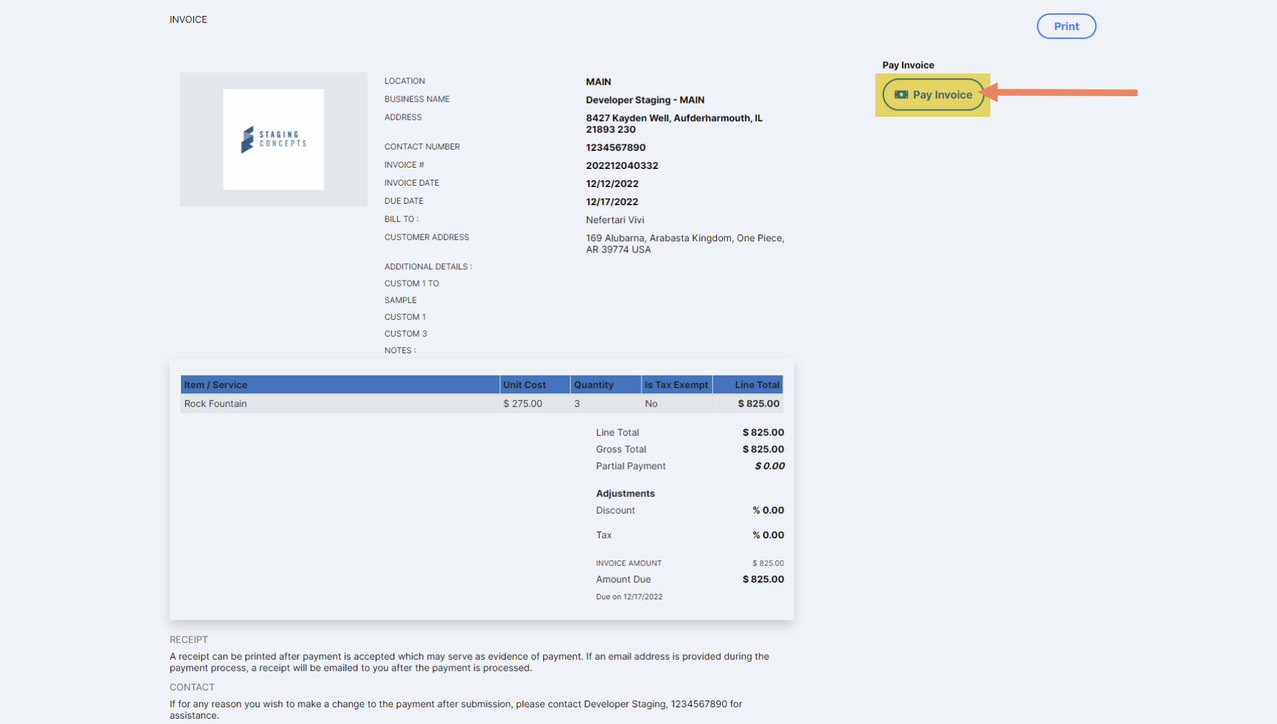The image size is (1277, 724).
Task: Click the bill-to name Nefertari Vivi
Action: (x=614, y=220)
